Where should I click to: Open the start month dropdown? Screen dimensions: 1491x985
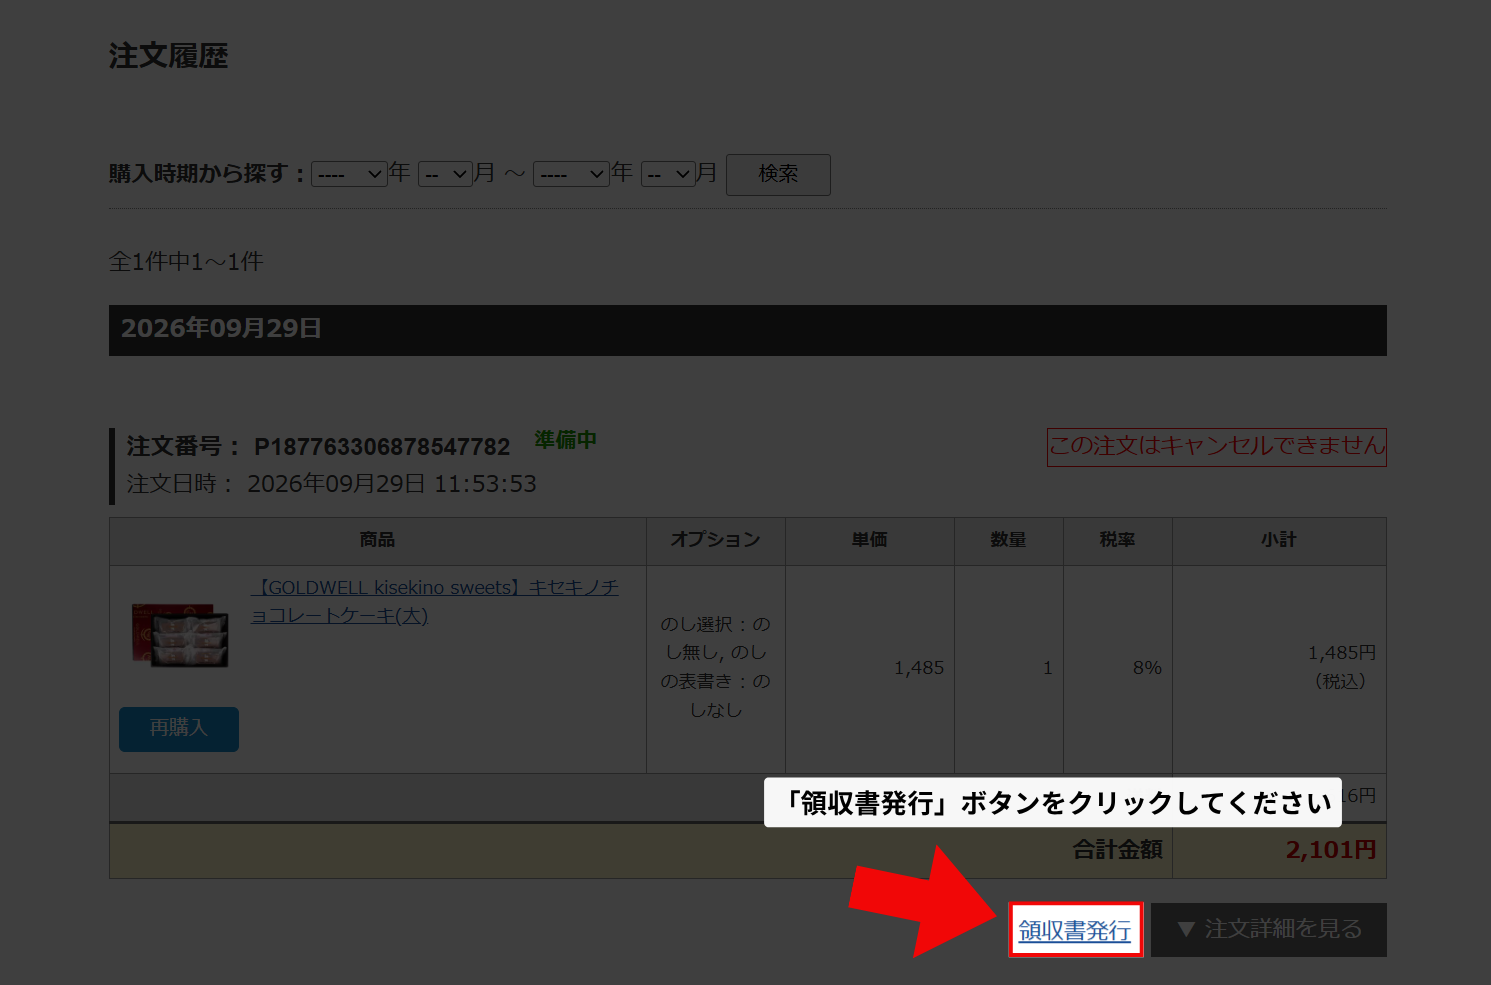click(445, 174)
